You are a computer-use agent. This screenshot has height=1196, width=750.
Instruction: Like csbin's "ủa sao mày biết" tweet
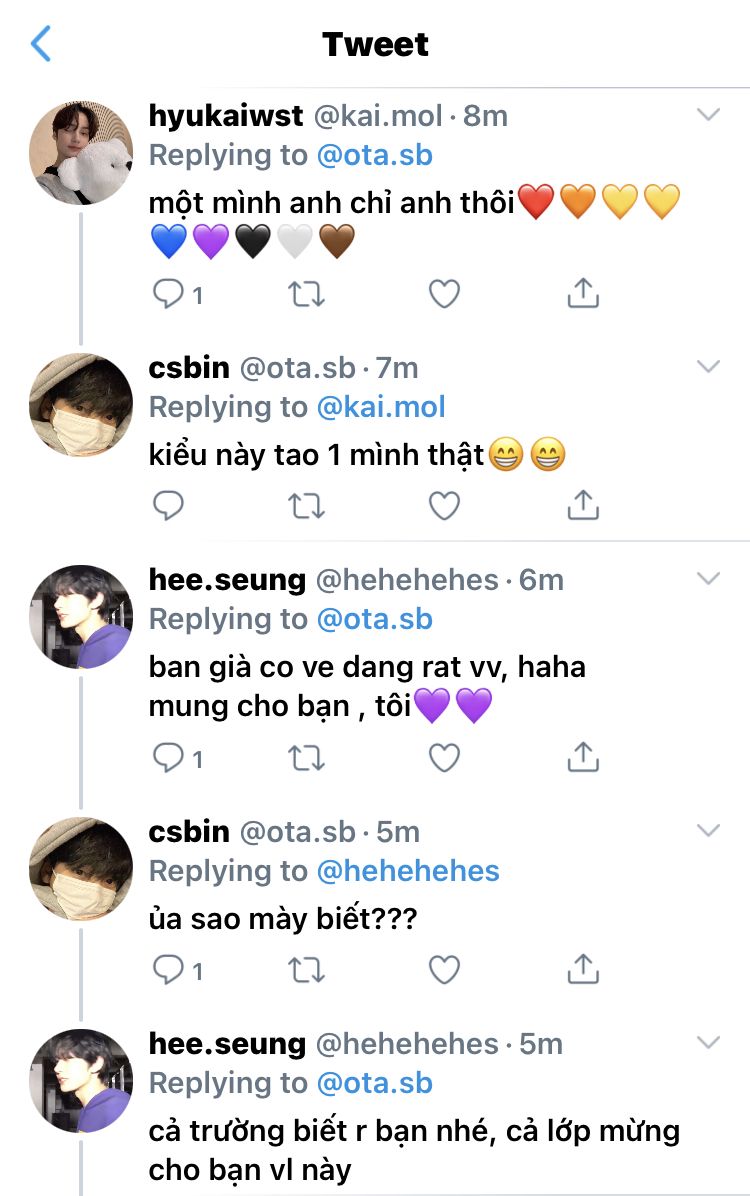444,970
